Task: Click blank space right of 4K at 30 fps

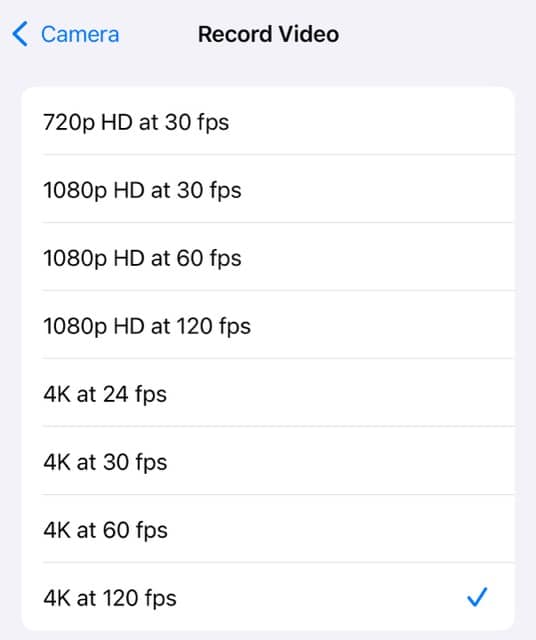Action: [x=341, y=460]
